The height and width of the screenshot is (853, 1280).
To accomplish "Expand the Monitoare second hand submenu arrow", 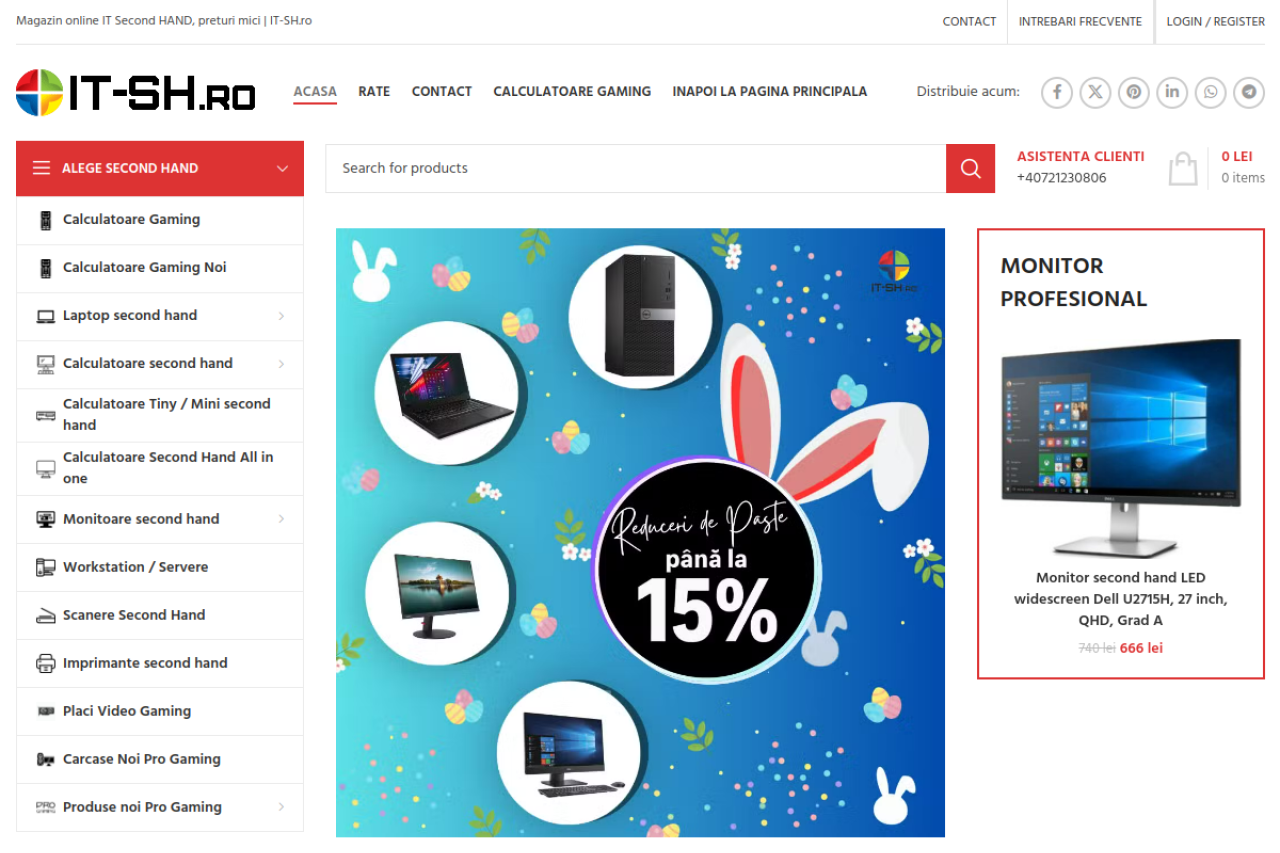I will 281,519.
